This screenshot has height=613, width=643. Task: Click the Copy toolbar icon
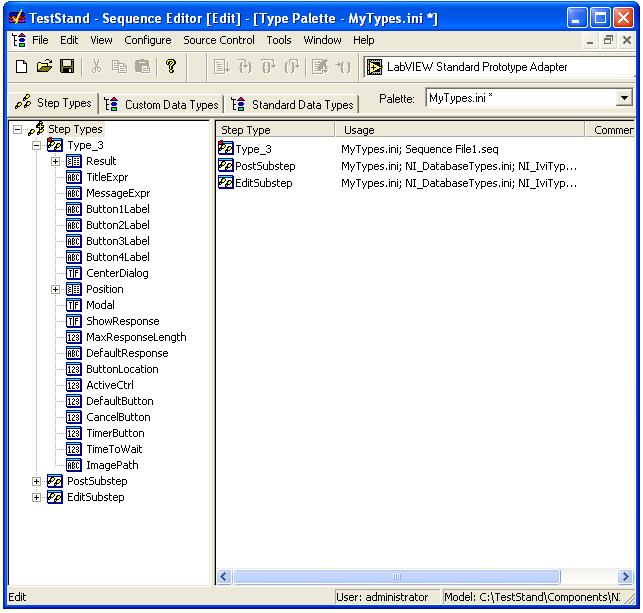tap(119, 66)
